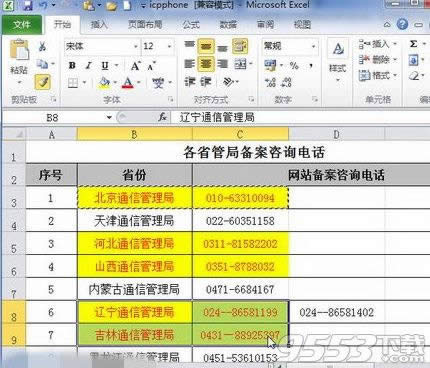Viewport: 430px width, 368px height.
Task: Align text left
Action: click(x=190, y=64)
